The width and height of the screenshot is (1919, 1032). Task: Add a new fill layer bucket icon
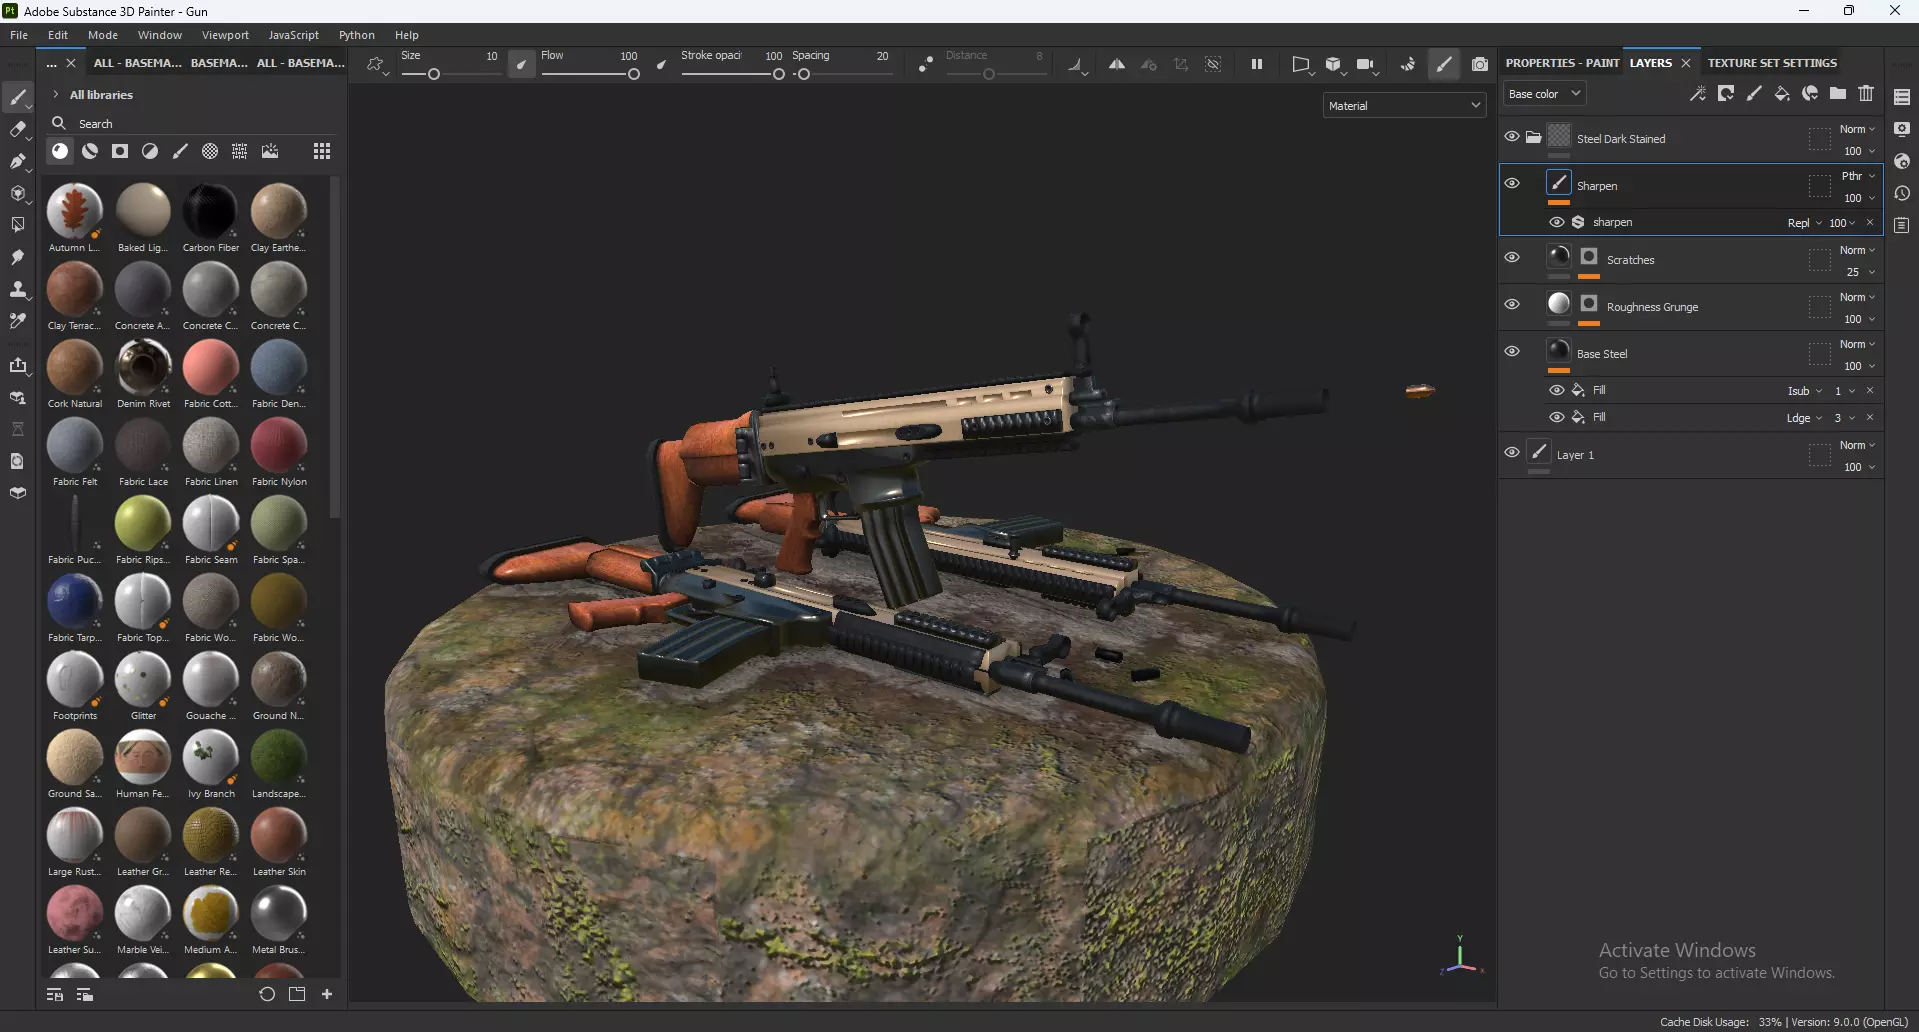point(1782,93)
